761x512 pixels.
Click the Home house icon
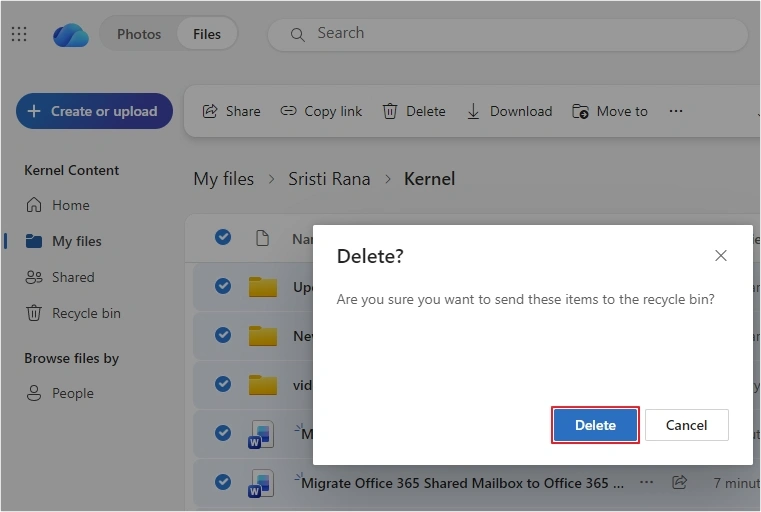33,205
